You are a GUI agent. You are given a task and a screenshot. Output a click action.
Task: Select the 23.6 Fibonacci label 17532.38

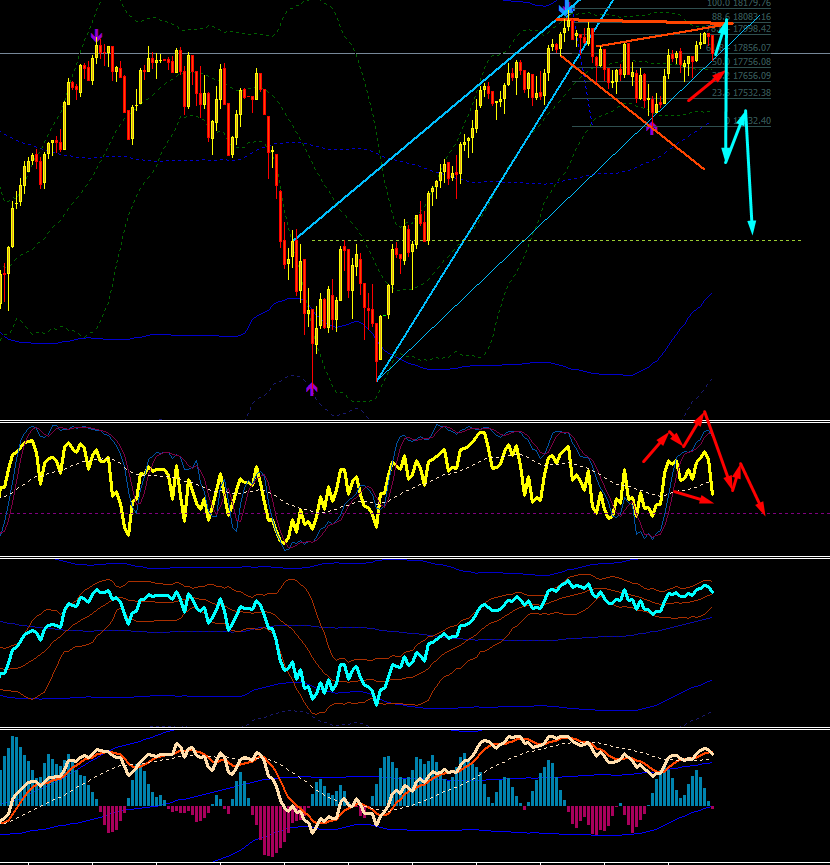(x=741, y=93)
